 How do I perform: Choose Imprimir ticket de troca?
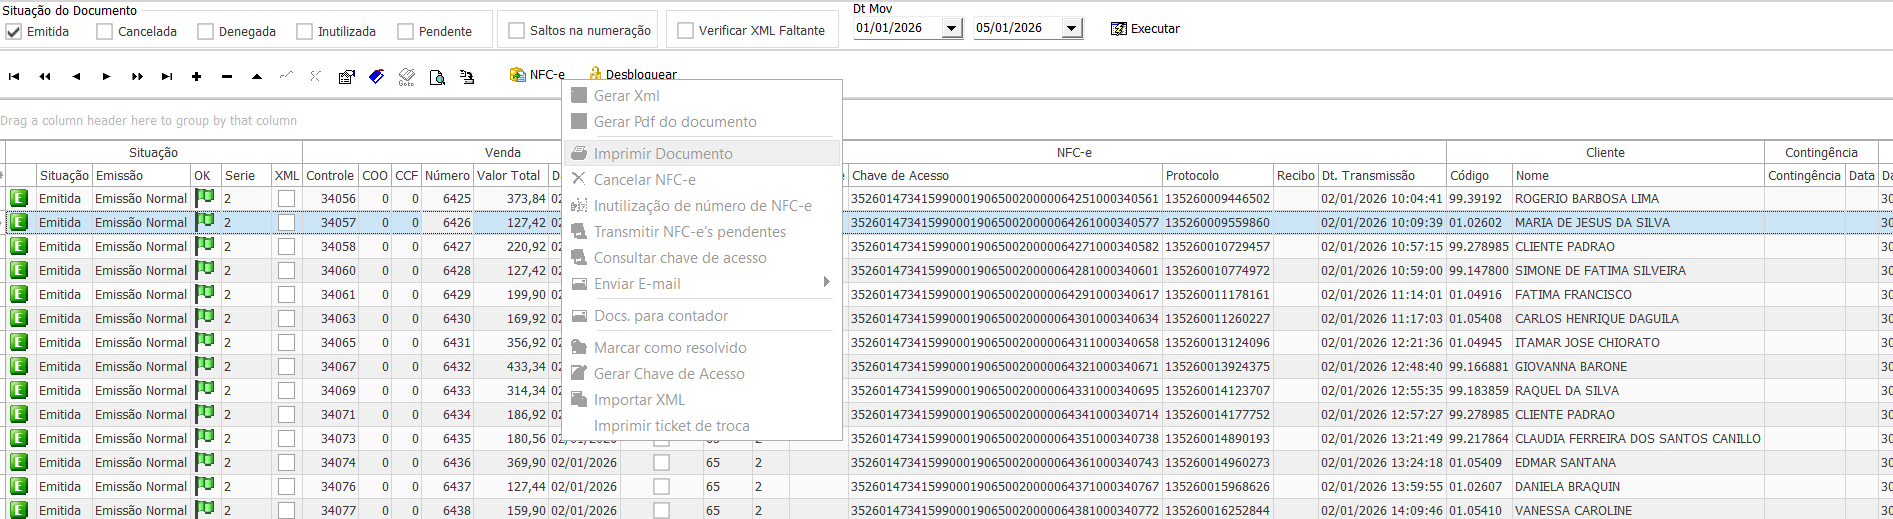[x=702, y=425]
